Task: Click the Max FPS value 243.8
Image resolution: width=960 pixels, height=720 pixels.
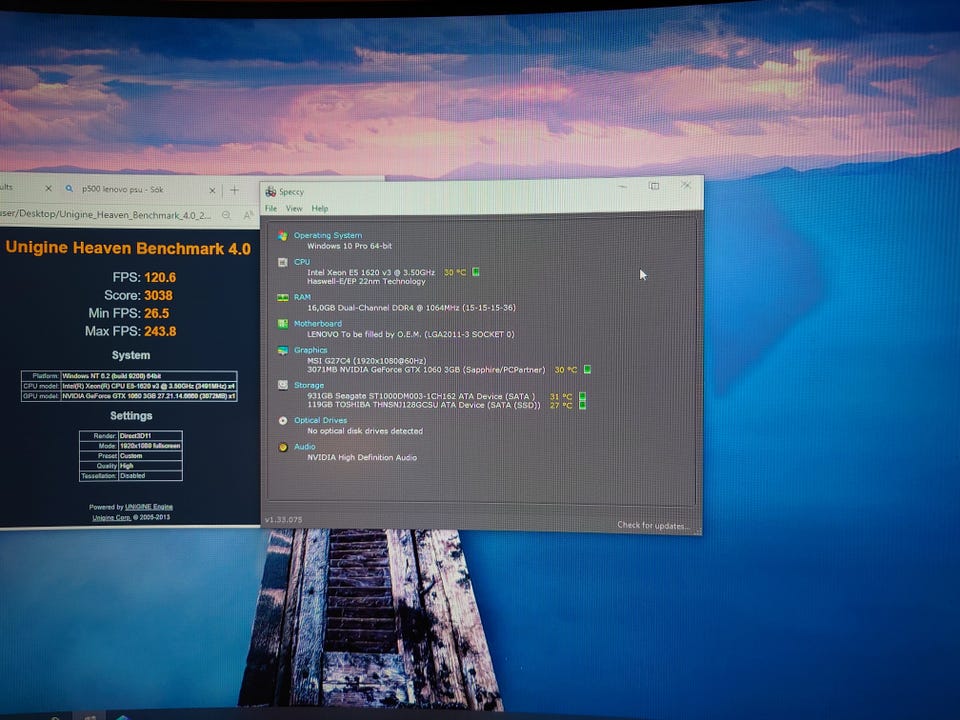Action: pyautogui.click(x=160, y=331)
